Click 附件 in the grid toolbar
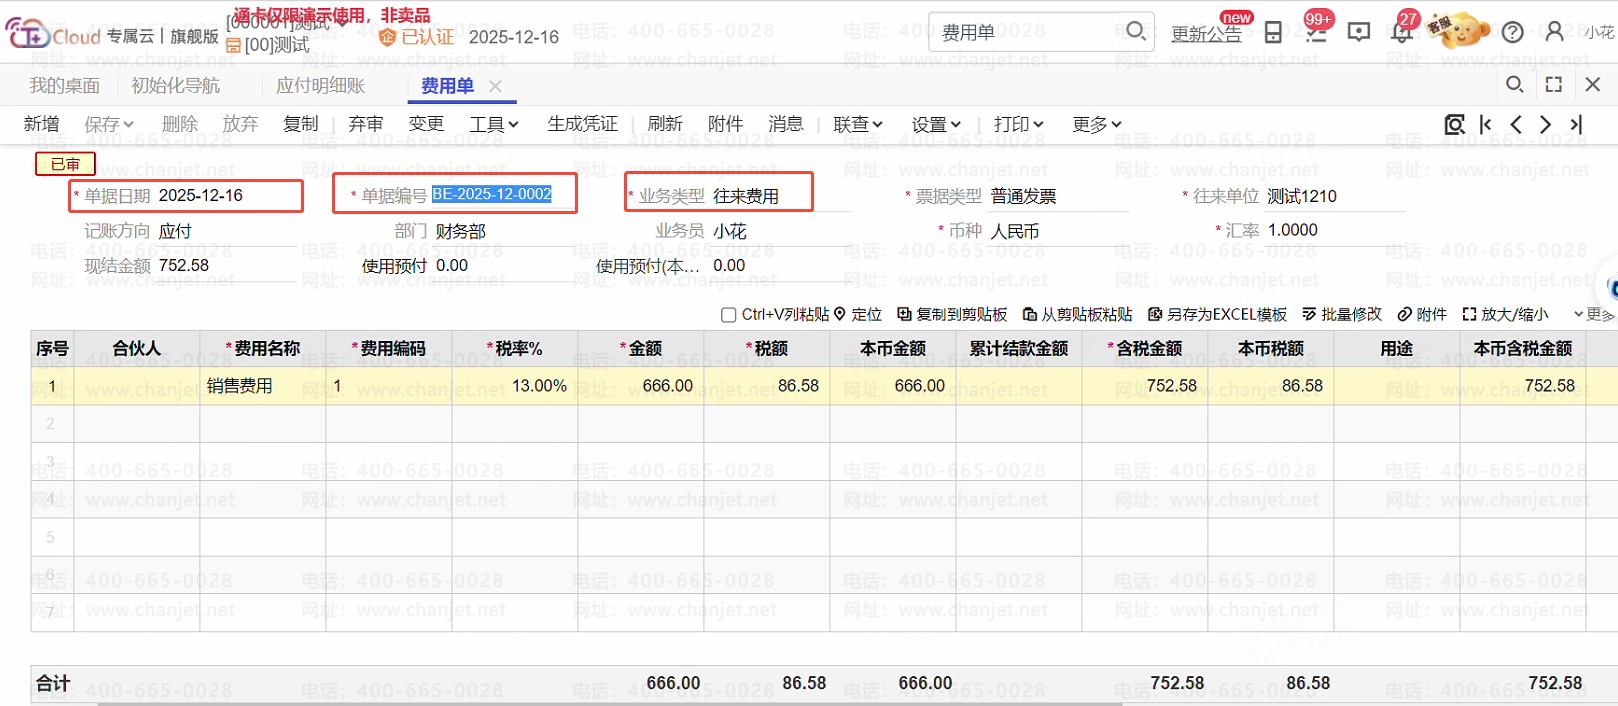The width and height of the screenshot is (1618, 706). point(1422,314)
